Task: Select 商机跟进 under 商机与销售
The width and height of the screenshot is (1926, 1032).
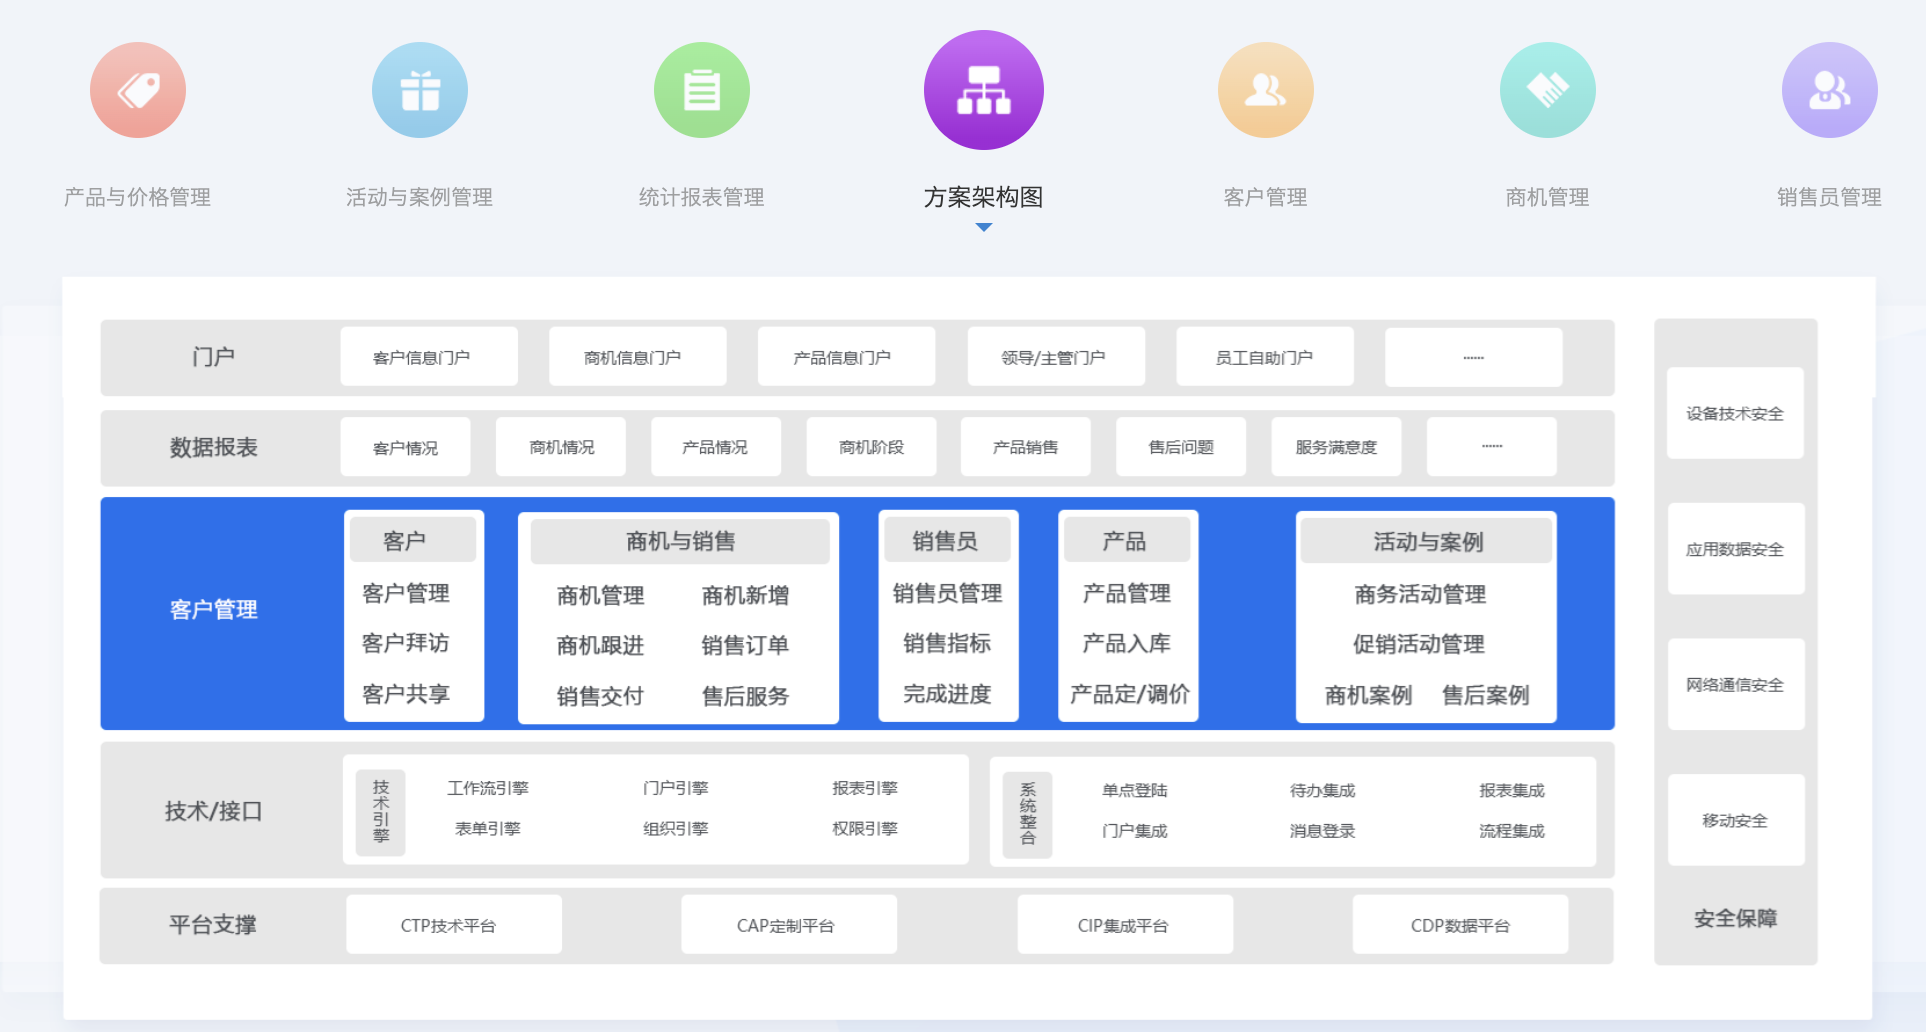Action: [601, 645]
